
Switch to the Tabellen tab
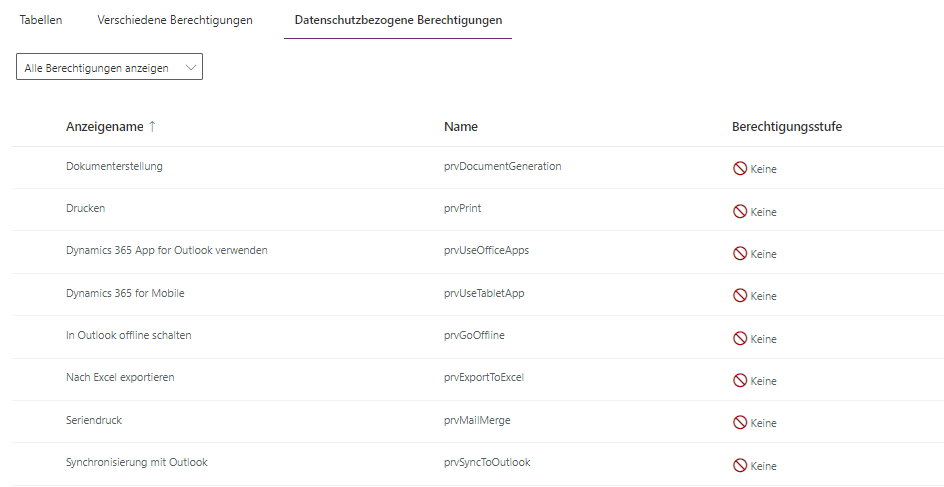(x=41, y=20)
